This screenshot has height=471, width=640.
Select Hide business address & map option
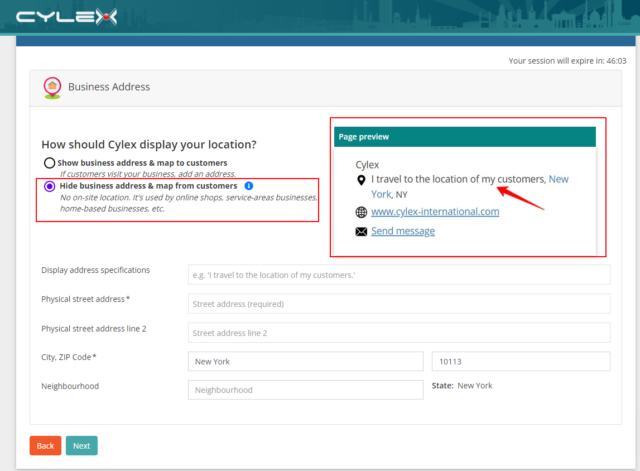[x=49, y=187]
